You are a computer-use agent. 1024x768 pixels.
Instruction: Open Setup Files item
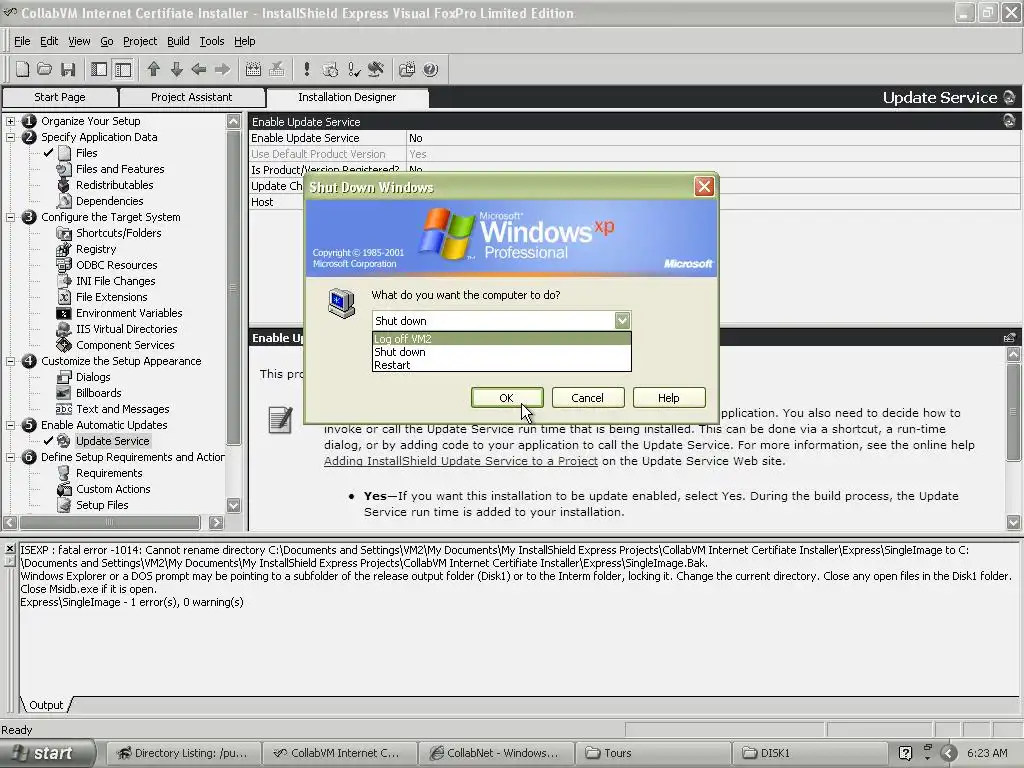click(x=102, y=505)
